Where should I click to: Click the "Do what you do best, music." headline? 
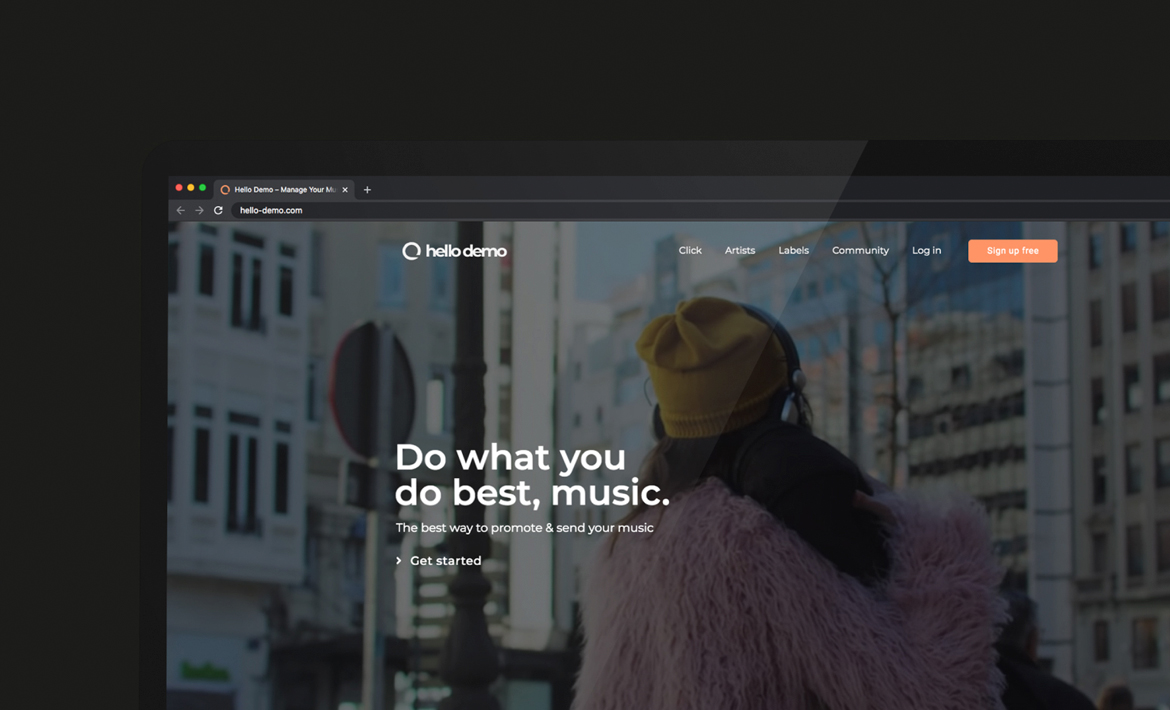(532, 475)
